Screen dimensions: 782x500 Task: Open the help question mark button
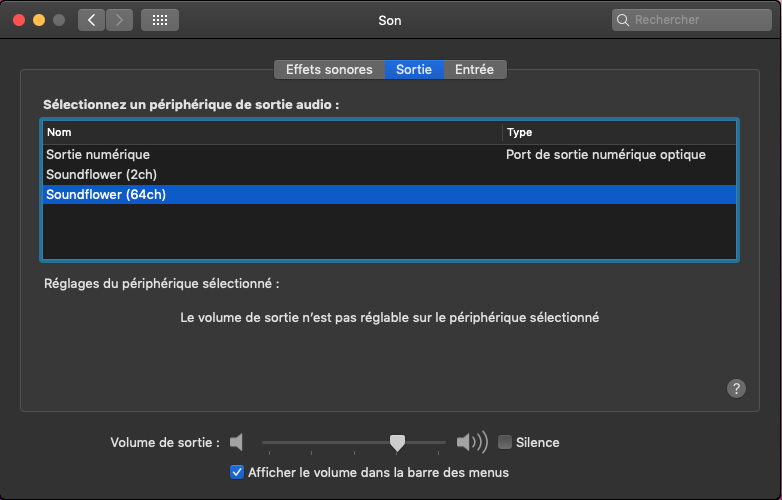[737, 389]
